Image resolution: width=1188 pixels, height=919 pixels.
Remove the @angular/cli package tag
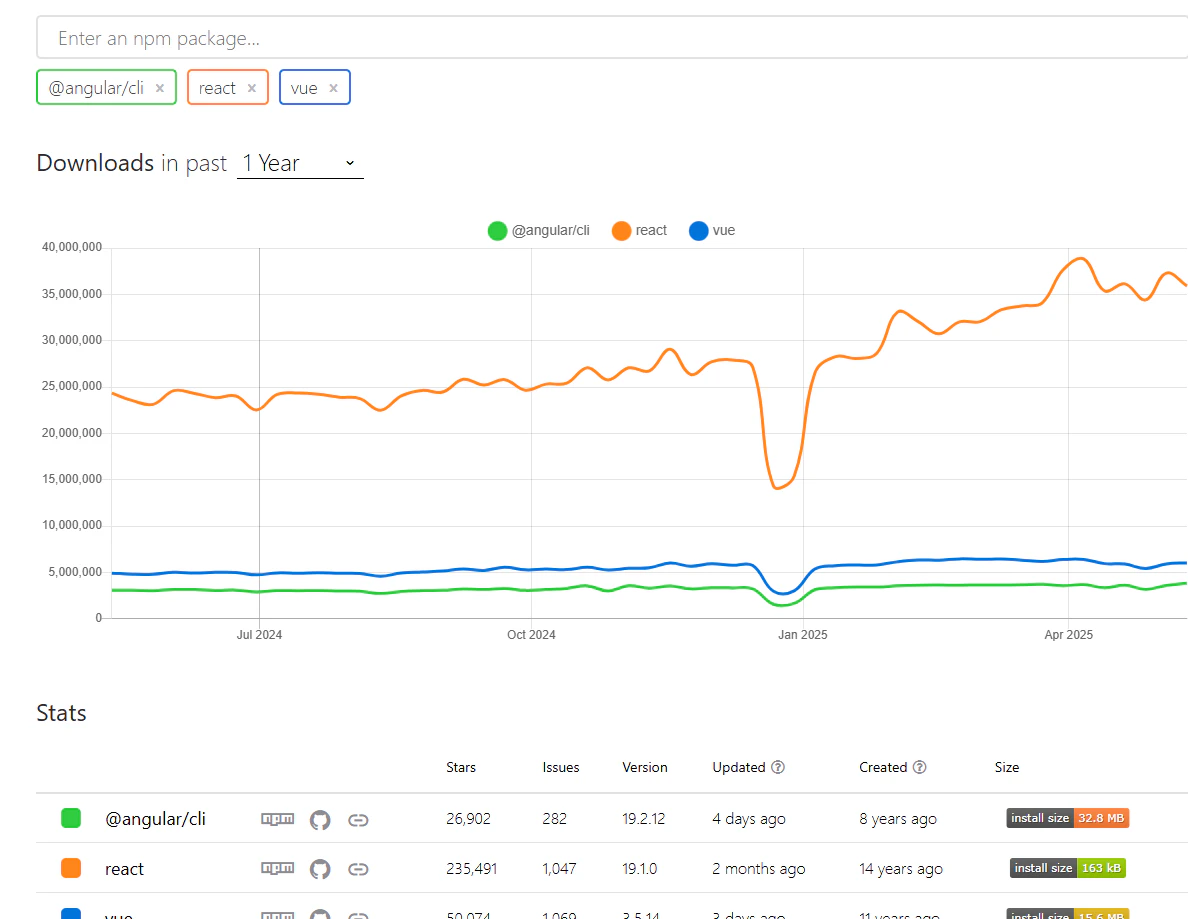[160, 88]
